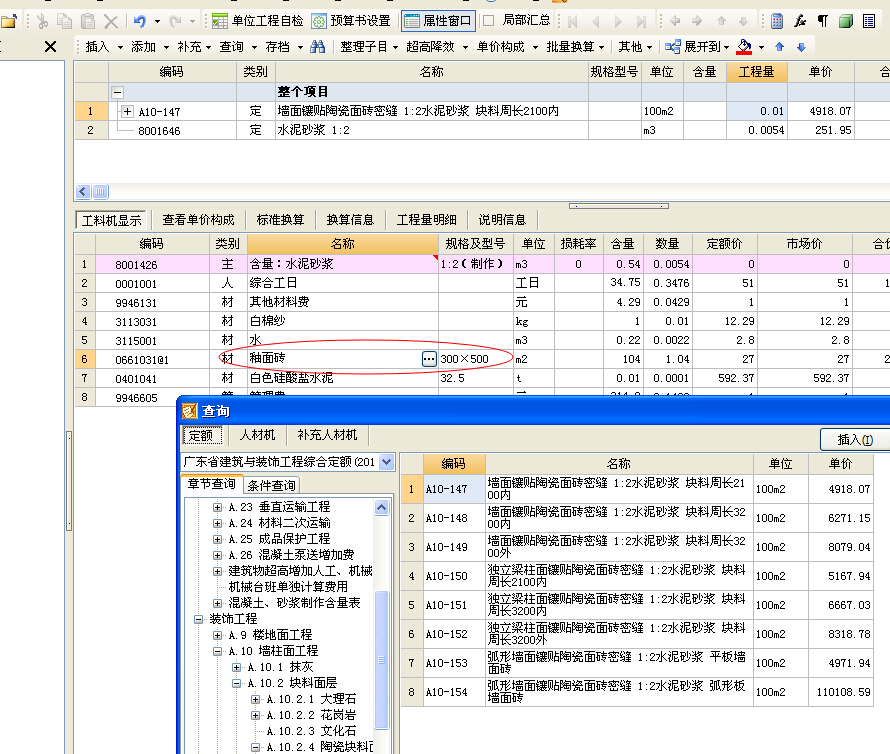
Task: Expand row A10-147 plus sign
Action: (x=127, y=111)
